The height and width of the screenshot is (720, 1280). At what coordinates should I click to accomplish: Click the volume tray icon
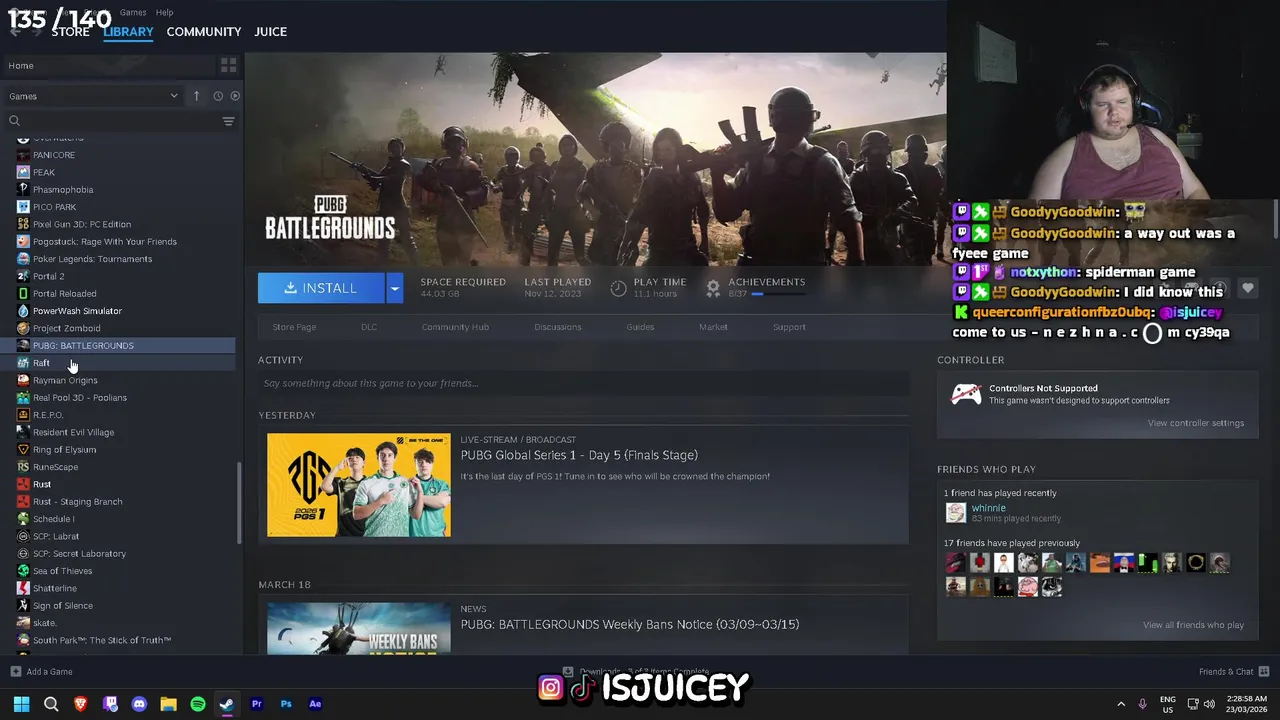(1209, 703)
